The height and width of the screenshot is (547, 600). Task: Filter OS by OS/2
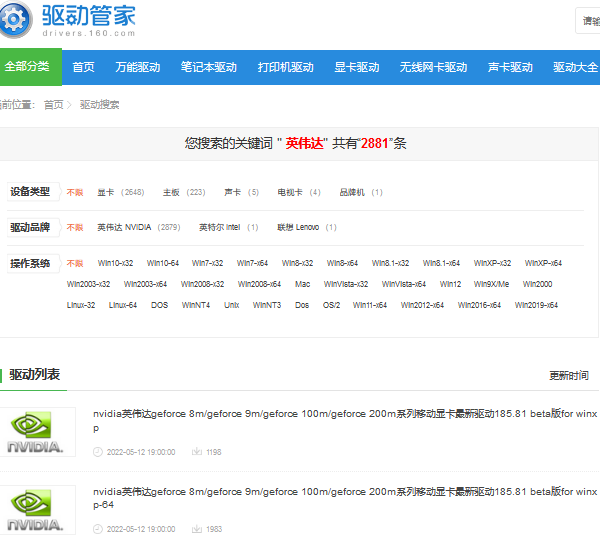point(331,305)
